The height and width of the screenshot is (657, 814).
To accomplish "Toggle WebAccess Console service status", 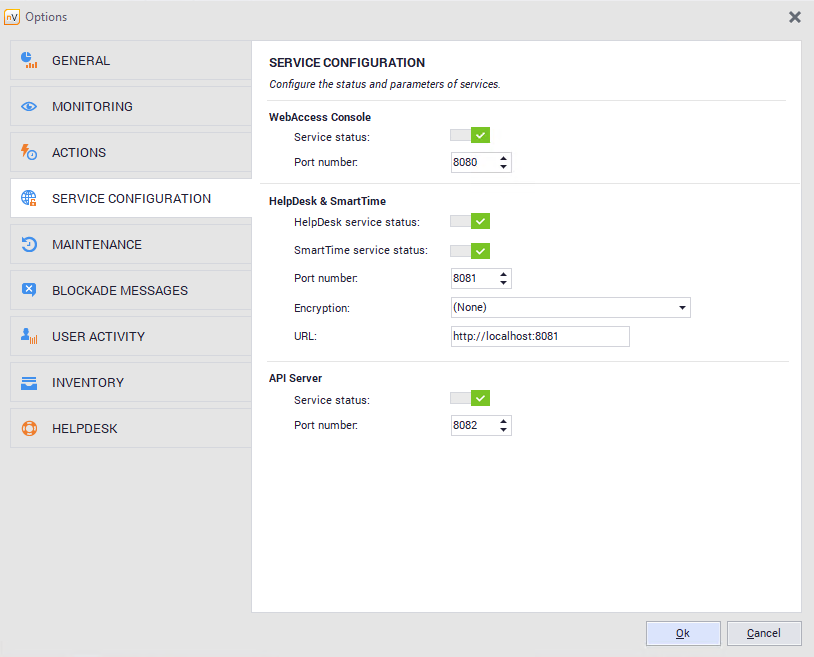I will (x=470, y=136).
